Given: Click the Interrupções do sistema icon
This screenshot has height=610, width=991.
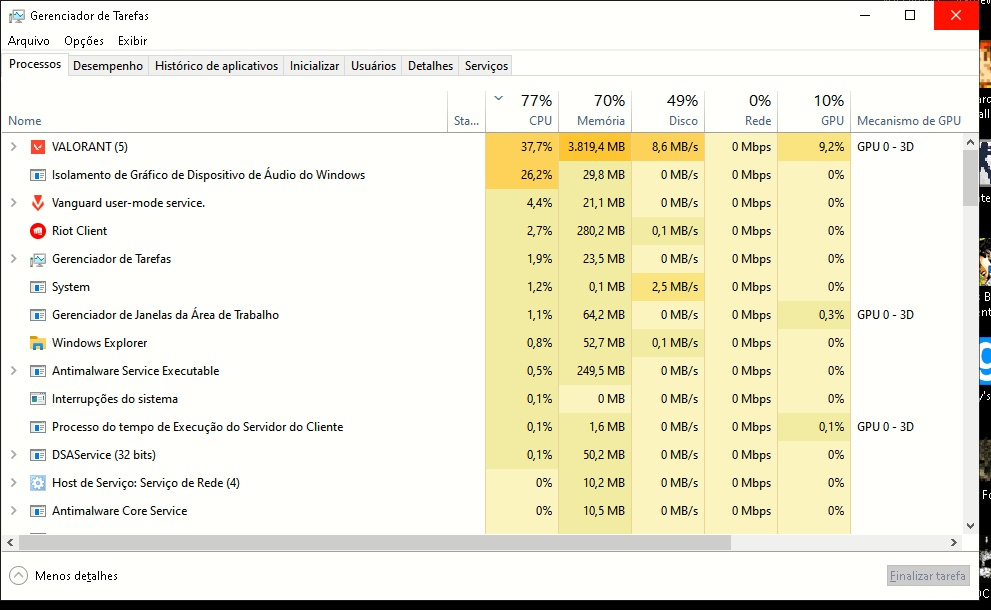Looking at the screenshot, I should (x=38, y=399).
